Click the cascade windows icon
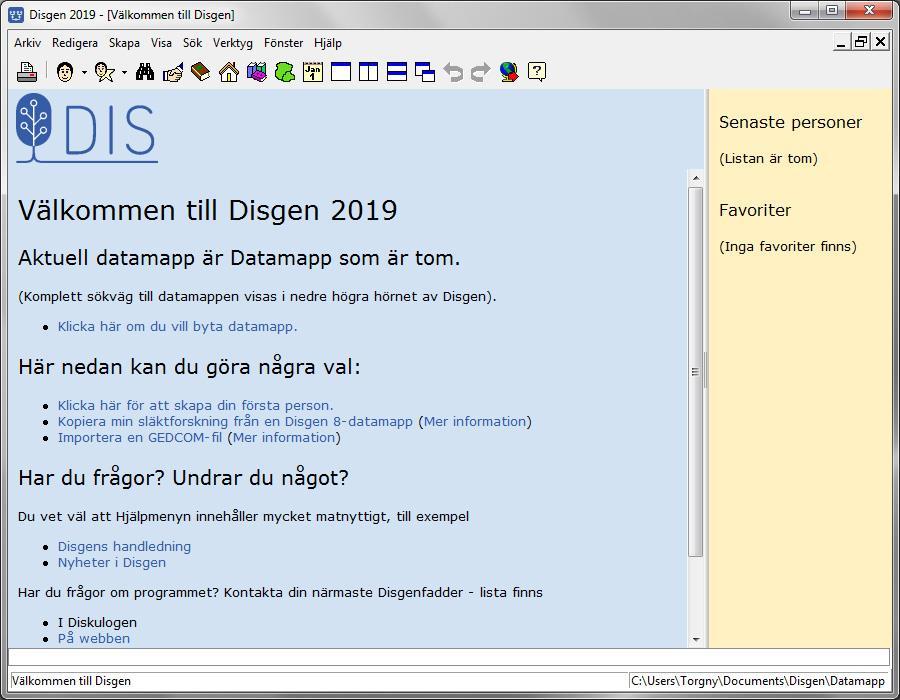The height and width of the screenshot is (700, 900). 425,72
